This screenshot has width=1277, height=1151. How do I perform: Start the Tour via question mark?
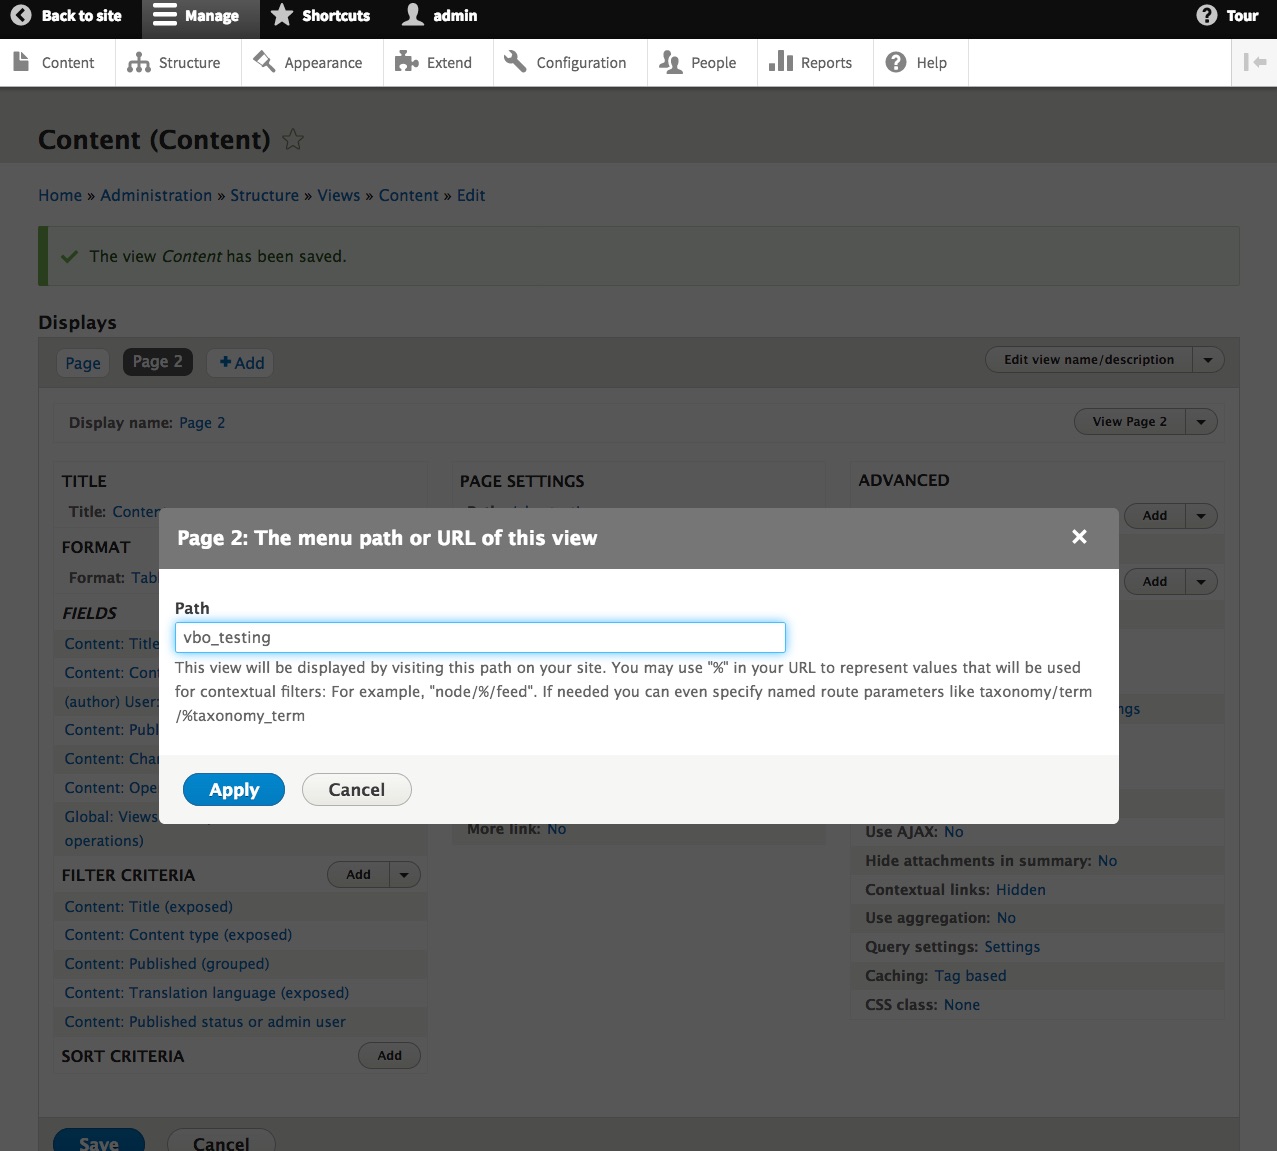[x=1207, y=15]
